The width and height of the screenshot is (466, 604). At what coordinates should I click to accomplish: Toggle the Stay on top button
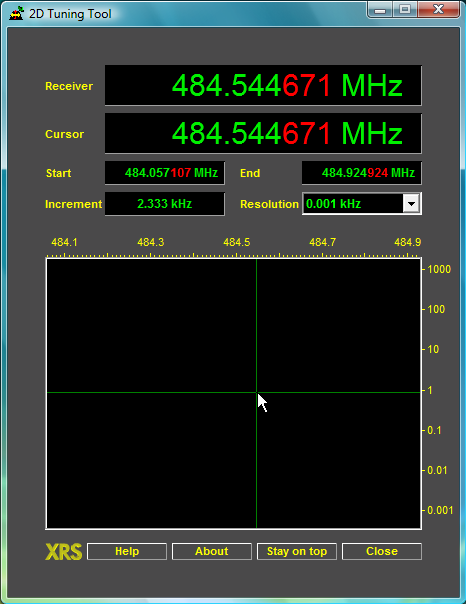point(297,551)
